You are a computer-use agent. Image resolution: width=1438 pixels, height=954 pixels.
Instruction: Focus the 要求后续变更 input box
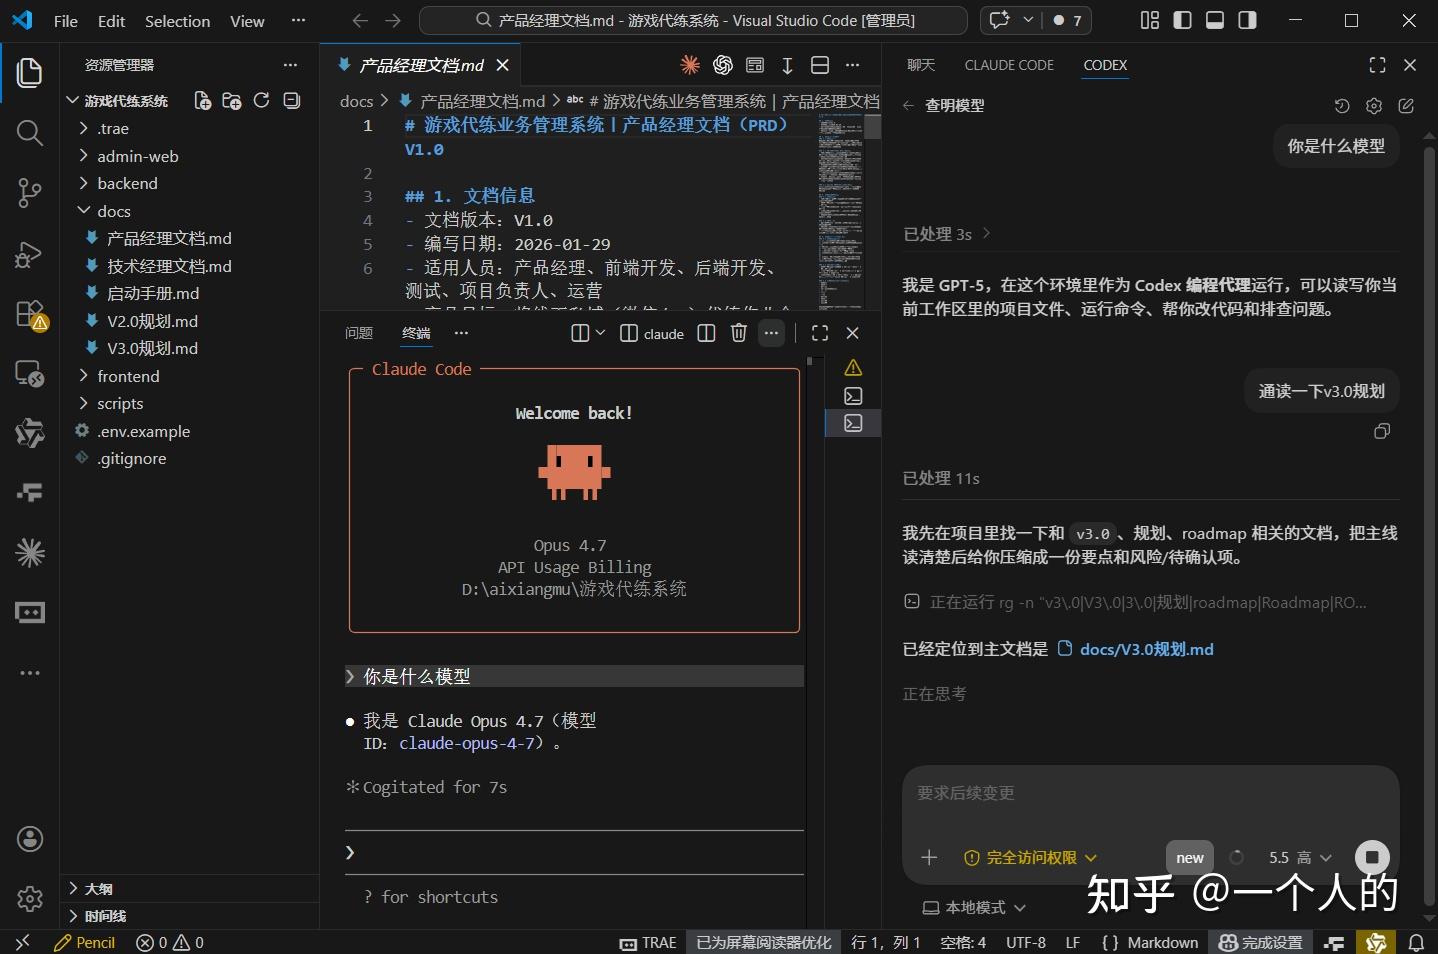(1150, 794)
